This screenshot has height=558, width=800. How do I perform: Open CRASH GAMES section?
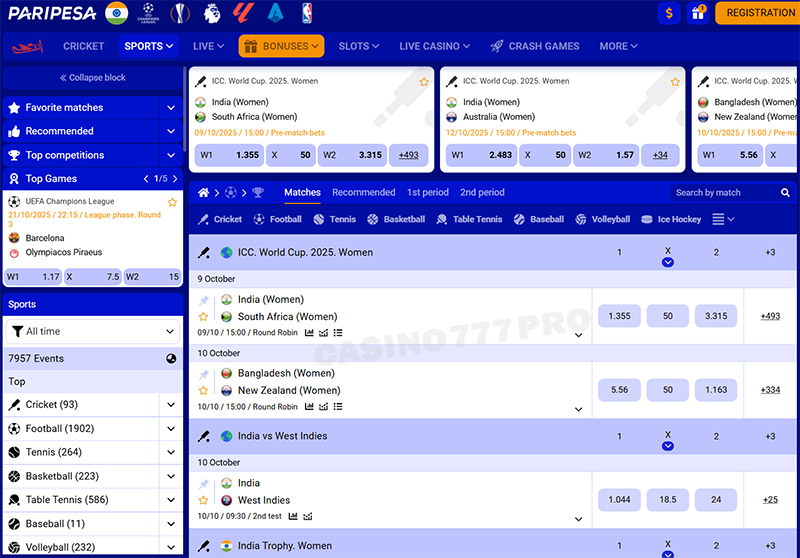(x=535, y=46)
